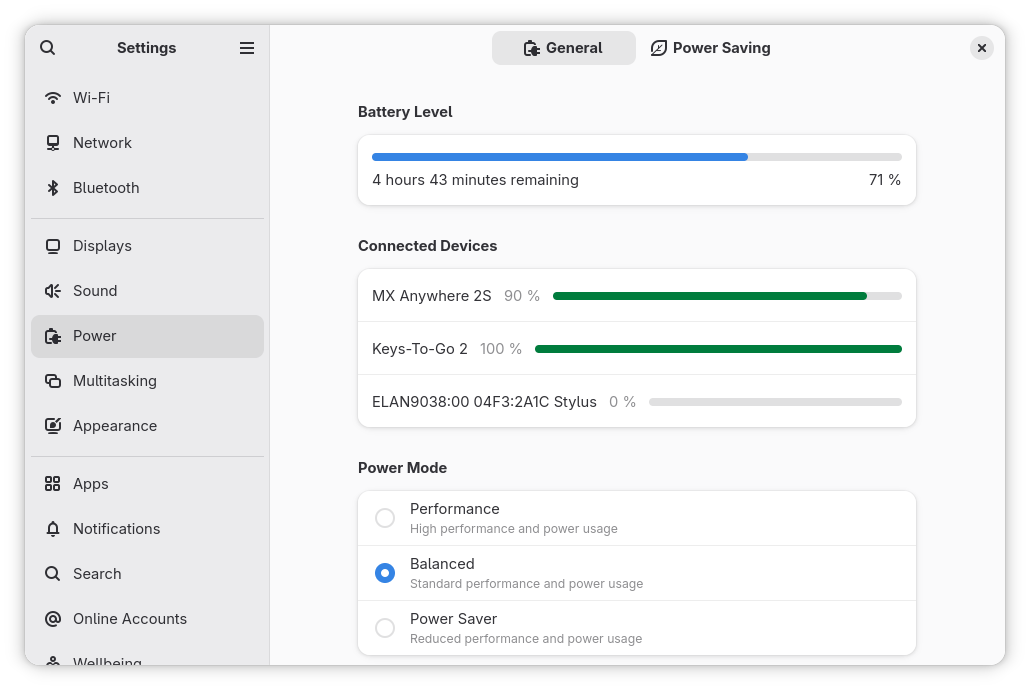This screenshot has height=690, width=1030.
Task: Click the blue battery level progress bar
Action: 637,157
